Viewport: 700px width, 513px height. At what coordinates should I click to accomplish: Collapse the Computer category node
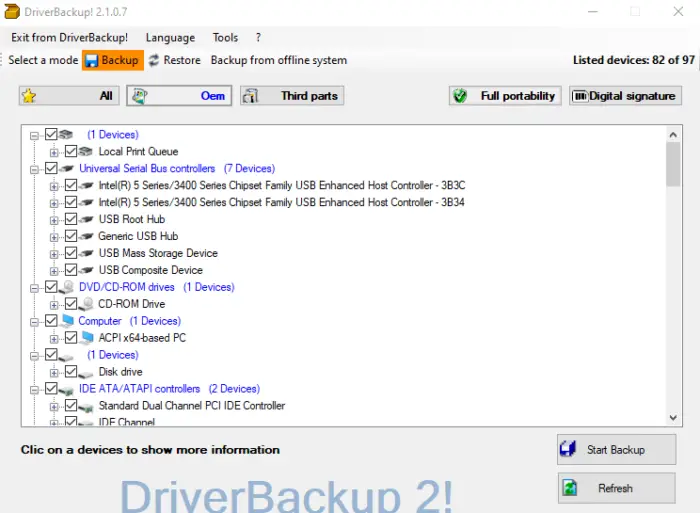(x=34, y=322)
